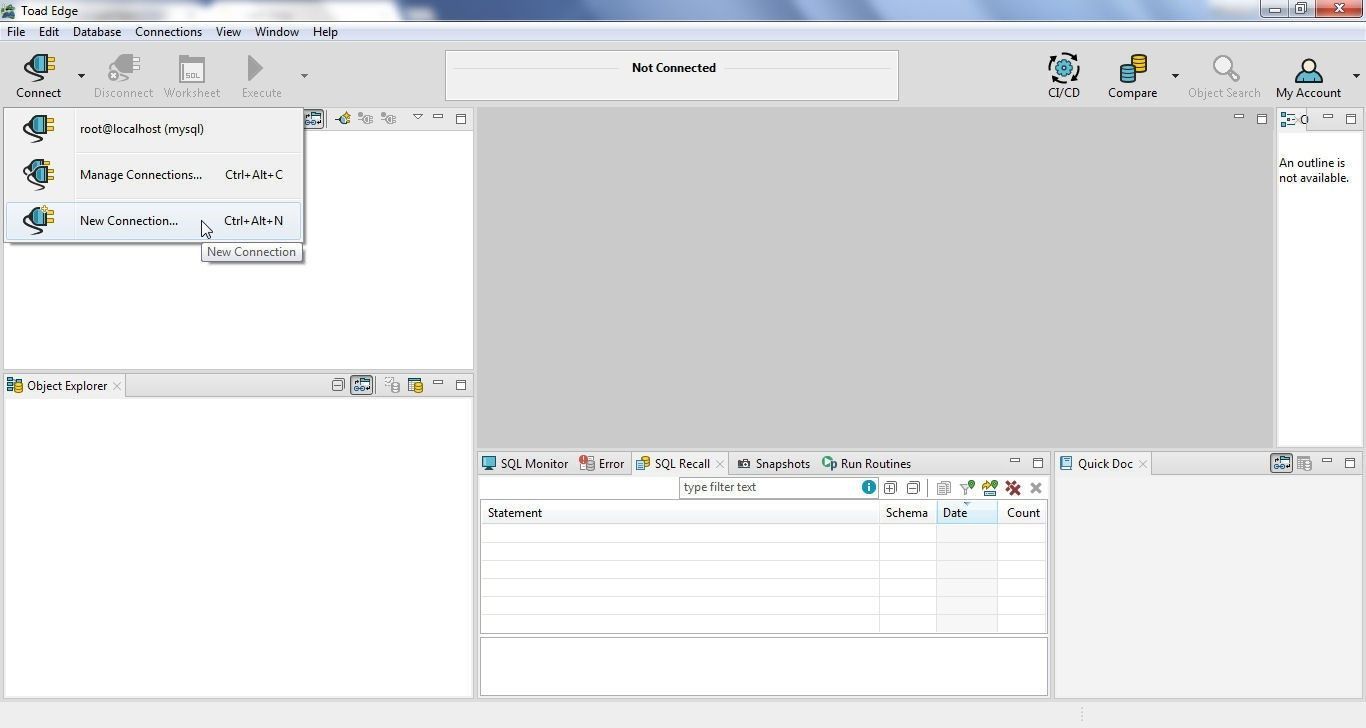Image resolution: width=1366 pixels, height=728 pixels.
Task: Collapse all in Object Explorer
Action: pos(338,385)
